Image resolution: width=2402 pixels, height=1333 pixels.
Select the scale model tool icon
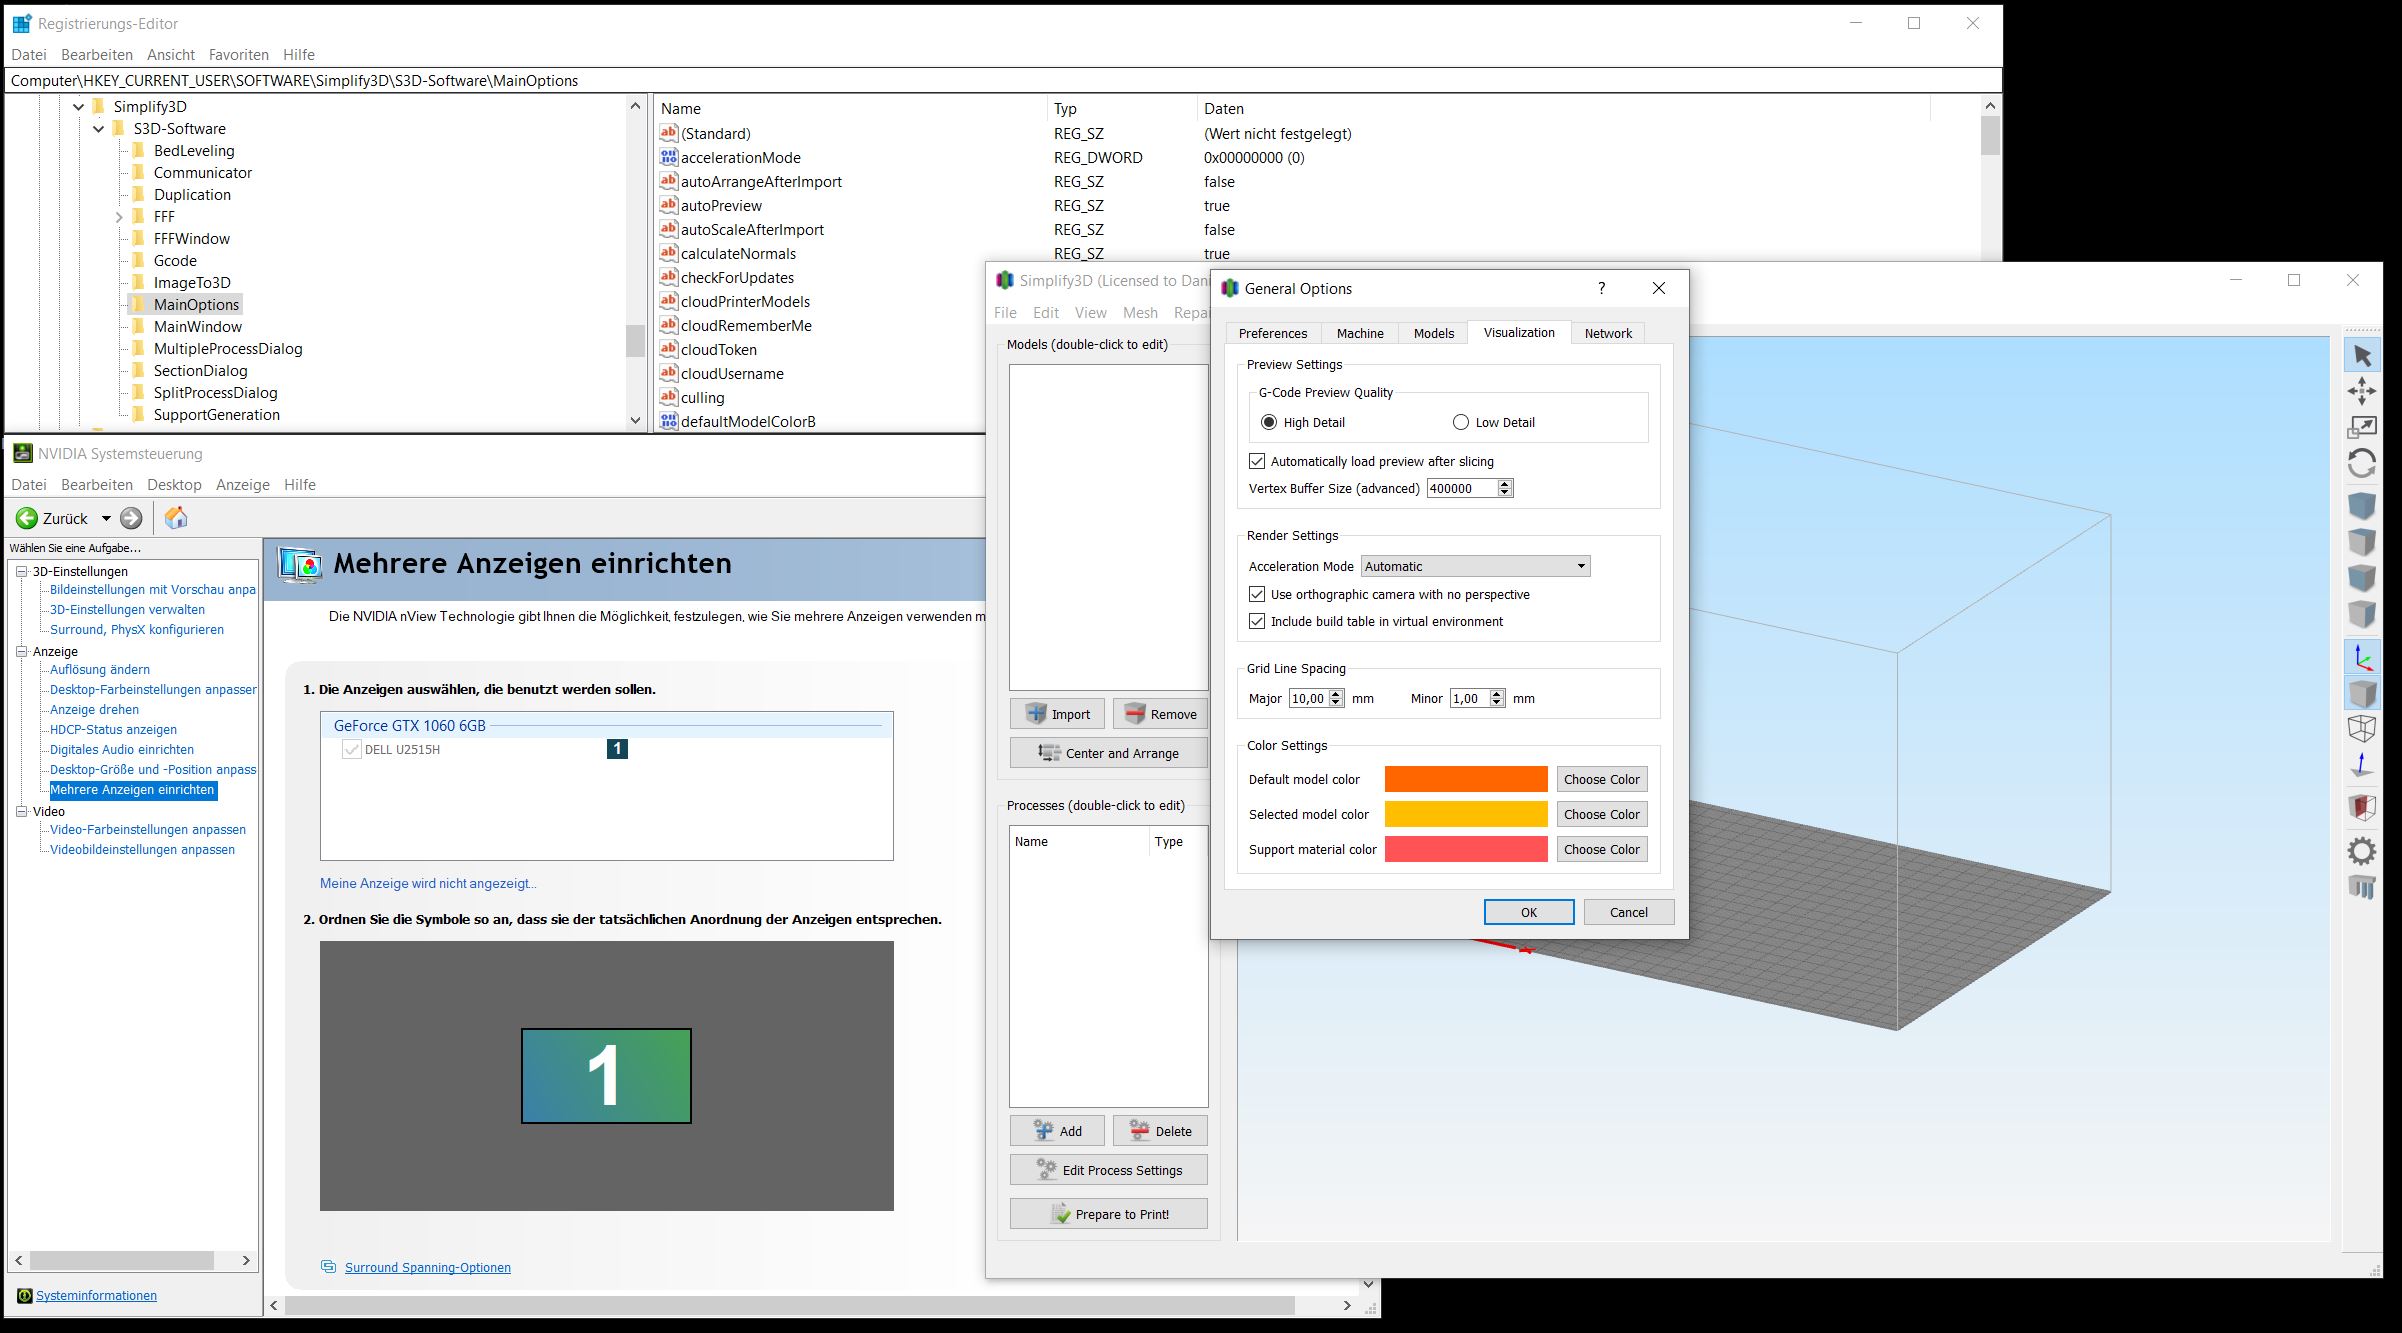pyautogui.click(x=2362, y=427)
